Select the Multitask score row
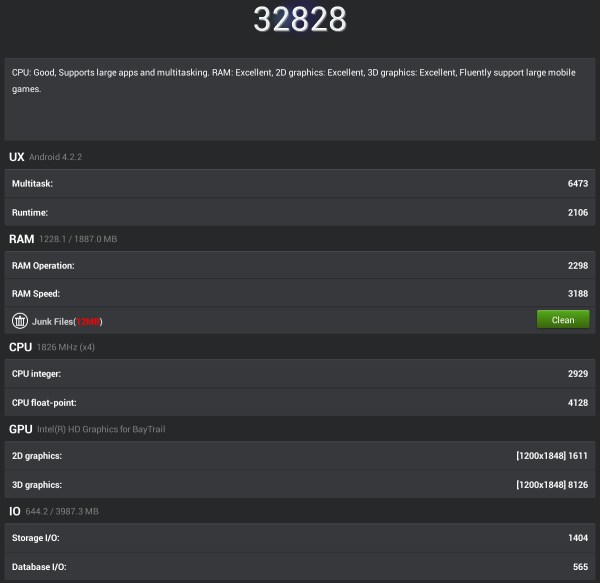The width and height of the screenshot is (600, 583). [x=300, y=184]
